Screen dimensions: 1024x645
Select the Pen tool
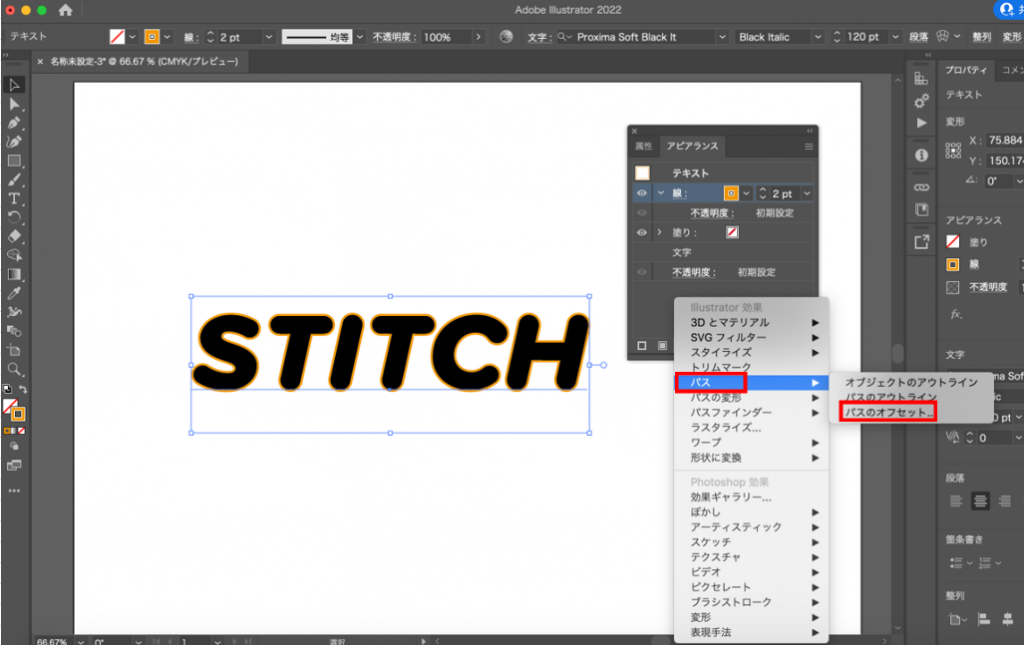pos(14,123)
